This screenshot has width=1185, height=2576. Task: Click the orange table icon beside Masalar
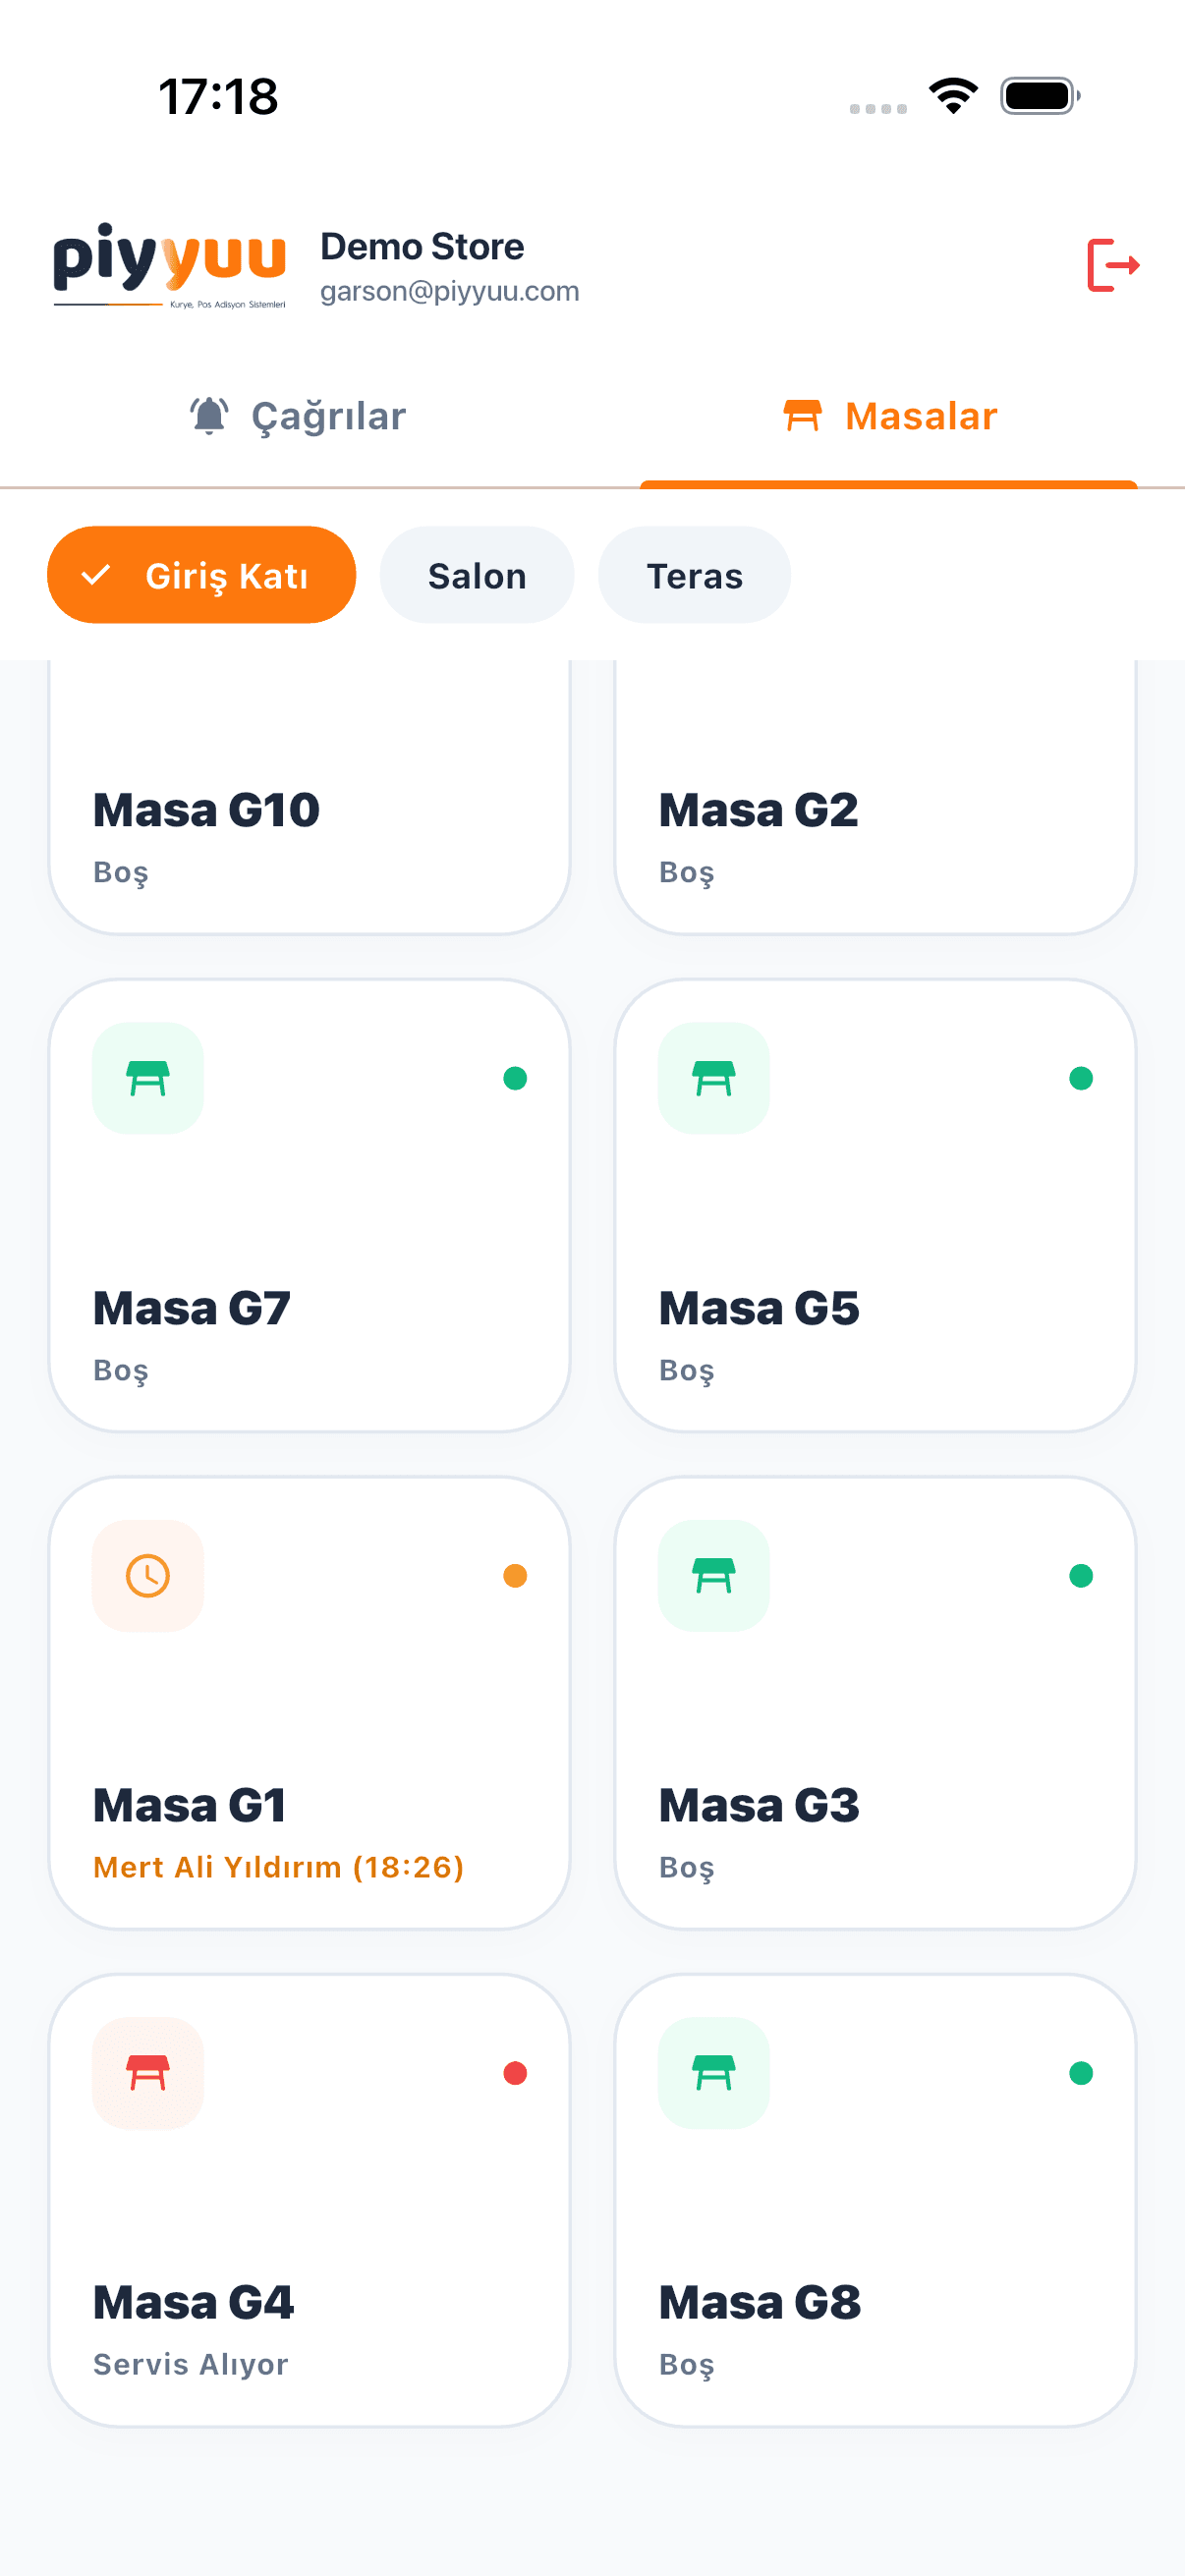[x=802, y=416]
